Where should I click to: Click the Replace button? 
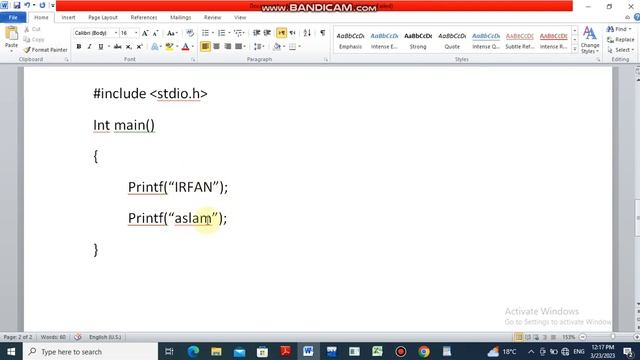(x=621, y=40)
